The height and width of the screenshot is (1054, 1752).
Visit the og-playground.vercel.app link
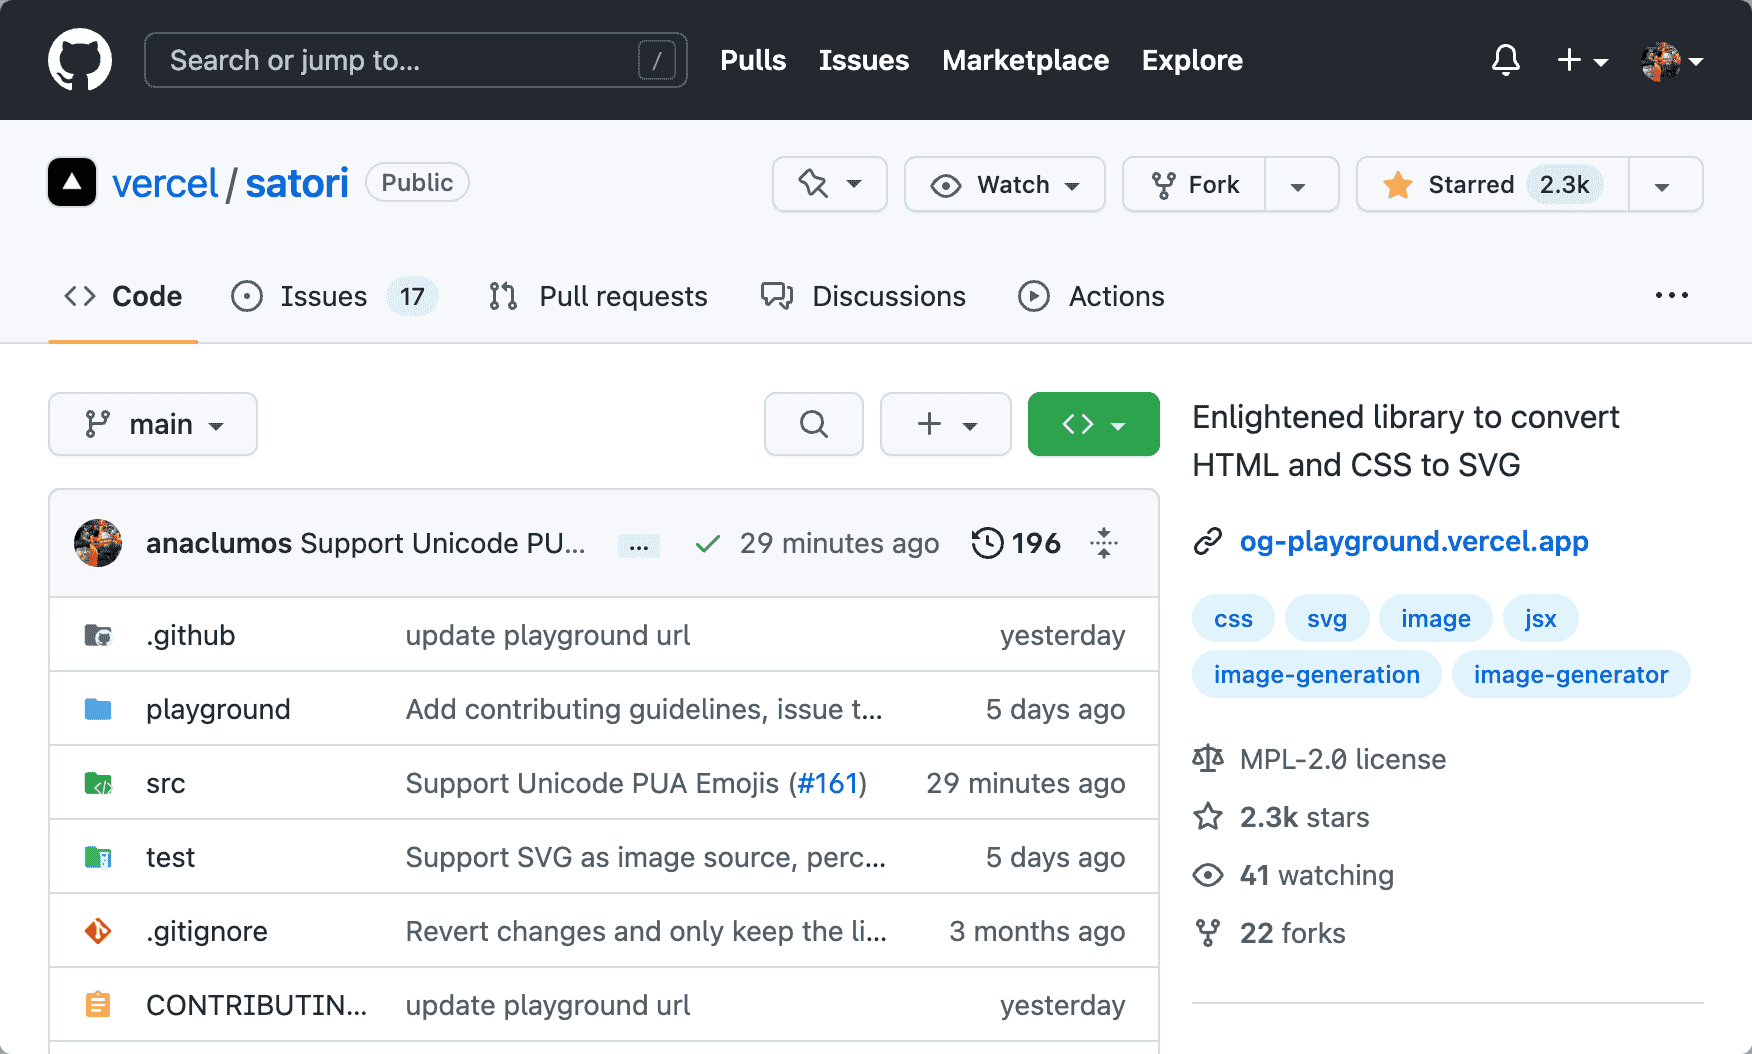point(1414,541)
